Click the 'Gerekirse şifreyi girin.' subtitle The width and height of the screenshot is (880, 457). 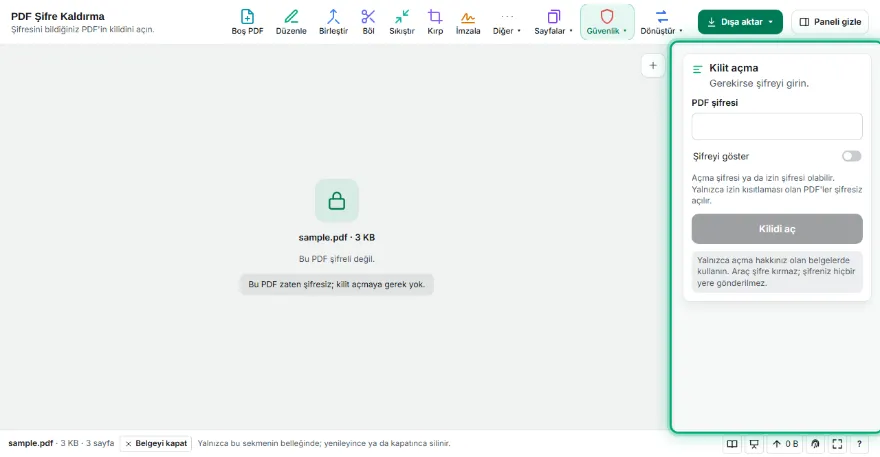pos(759,84)
